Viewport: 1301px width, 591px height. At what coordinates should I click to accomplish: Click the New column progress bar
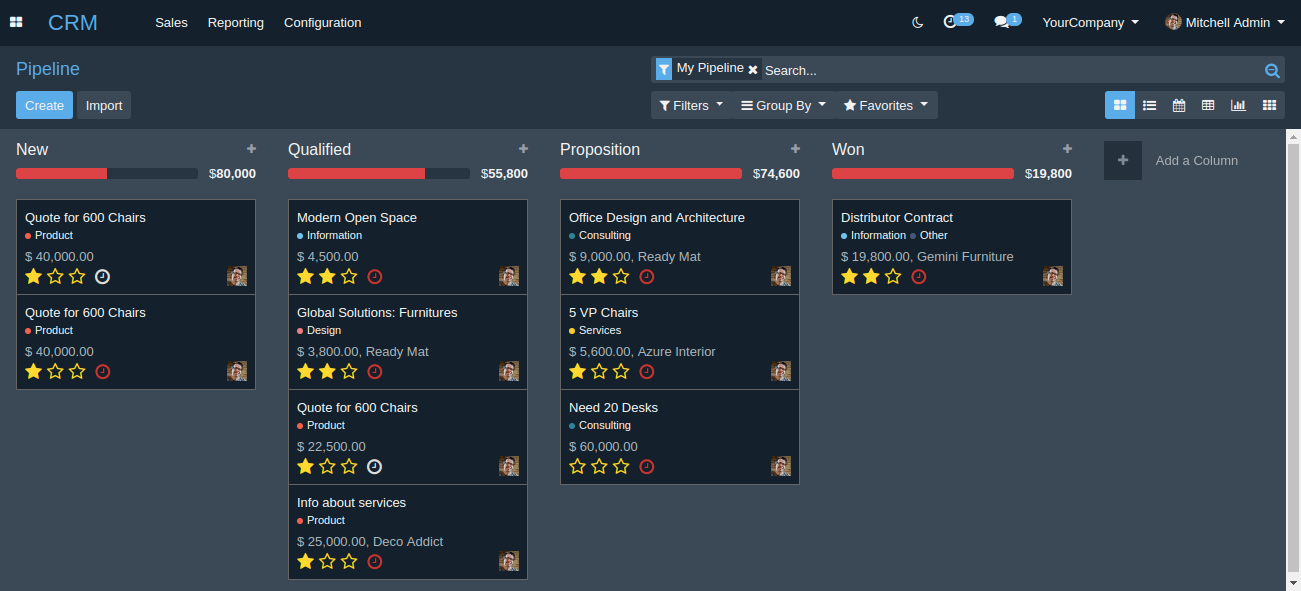click(x=107, y=173)
